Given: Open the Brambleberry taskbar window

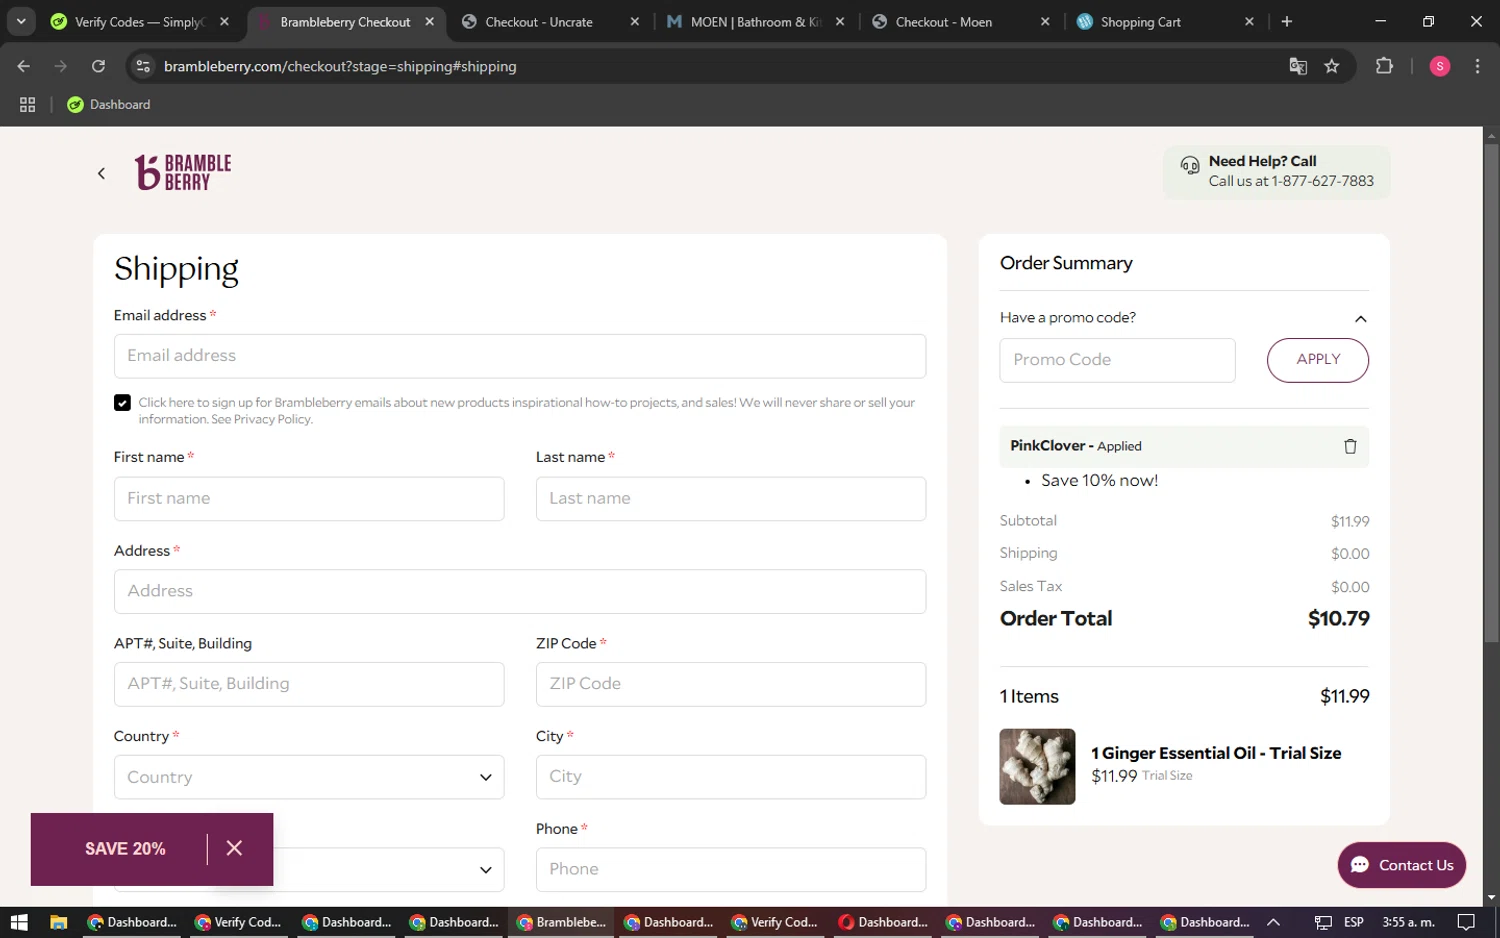Looking at the screenshot, I should [x=561, y=922].
